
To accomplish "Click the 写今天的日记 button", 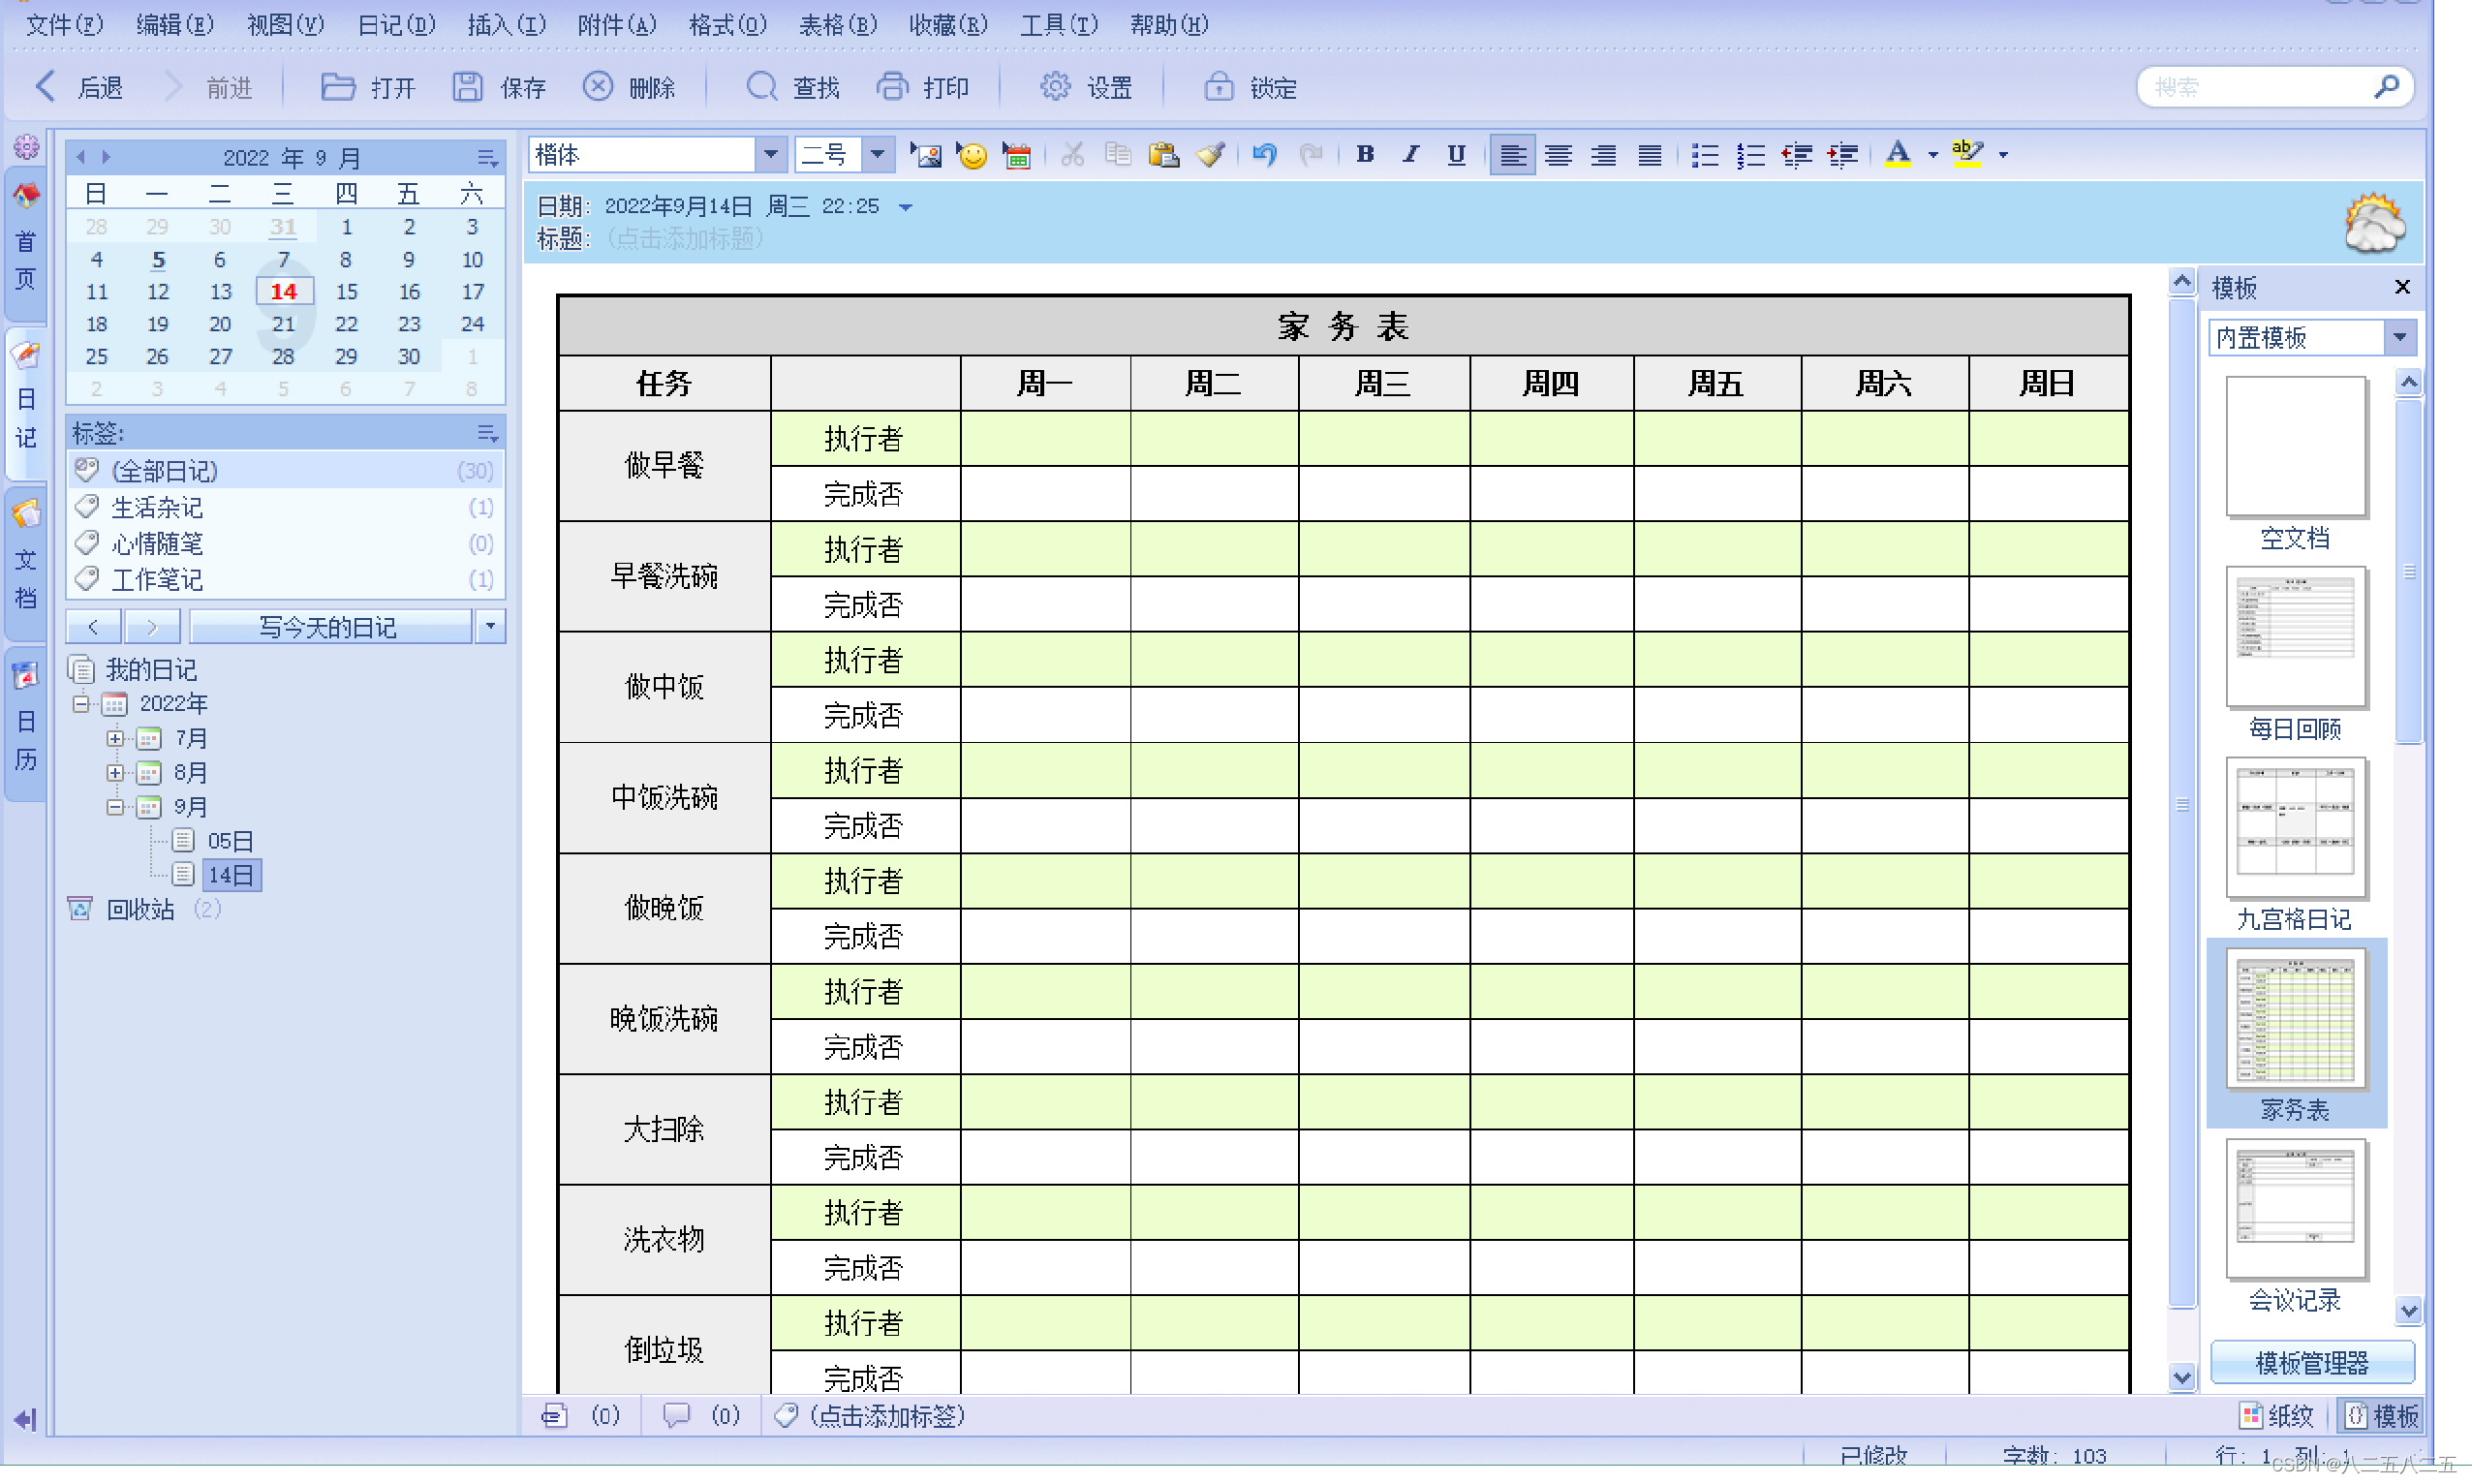I will click(x=328, y=627).
